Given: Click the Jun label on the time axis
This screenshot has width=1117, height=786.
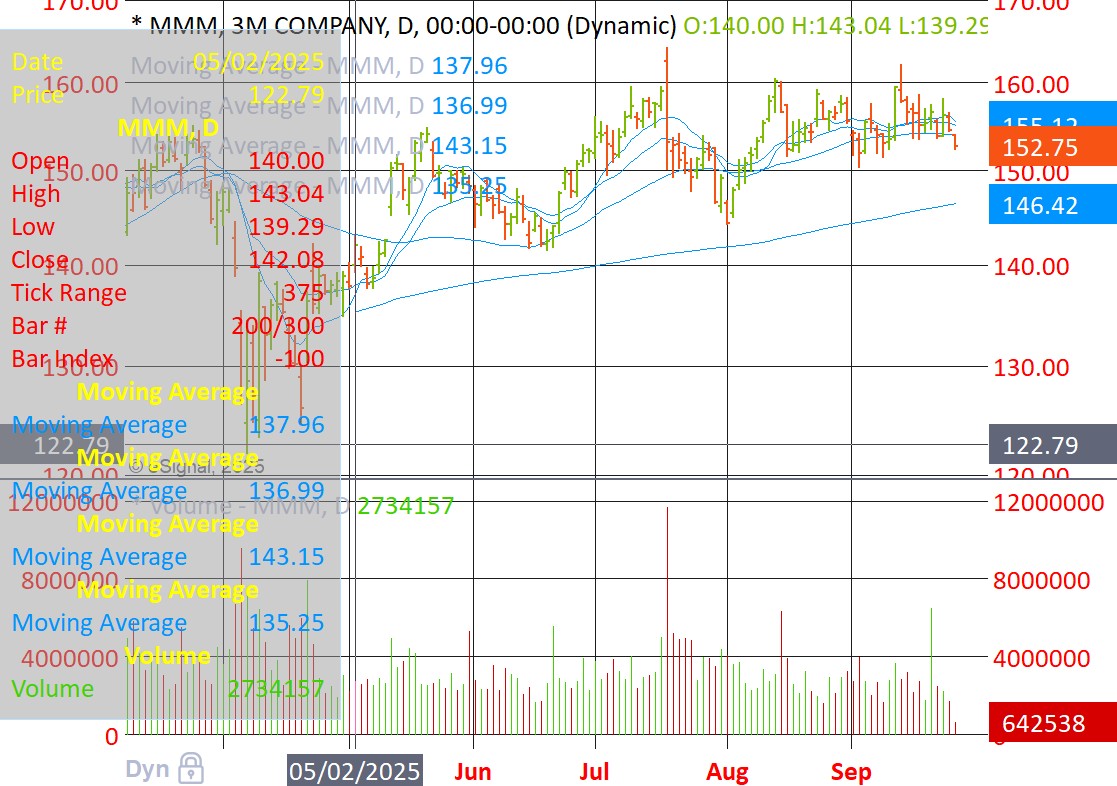Looking at the screenshot, I should pos(472,772).
